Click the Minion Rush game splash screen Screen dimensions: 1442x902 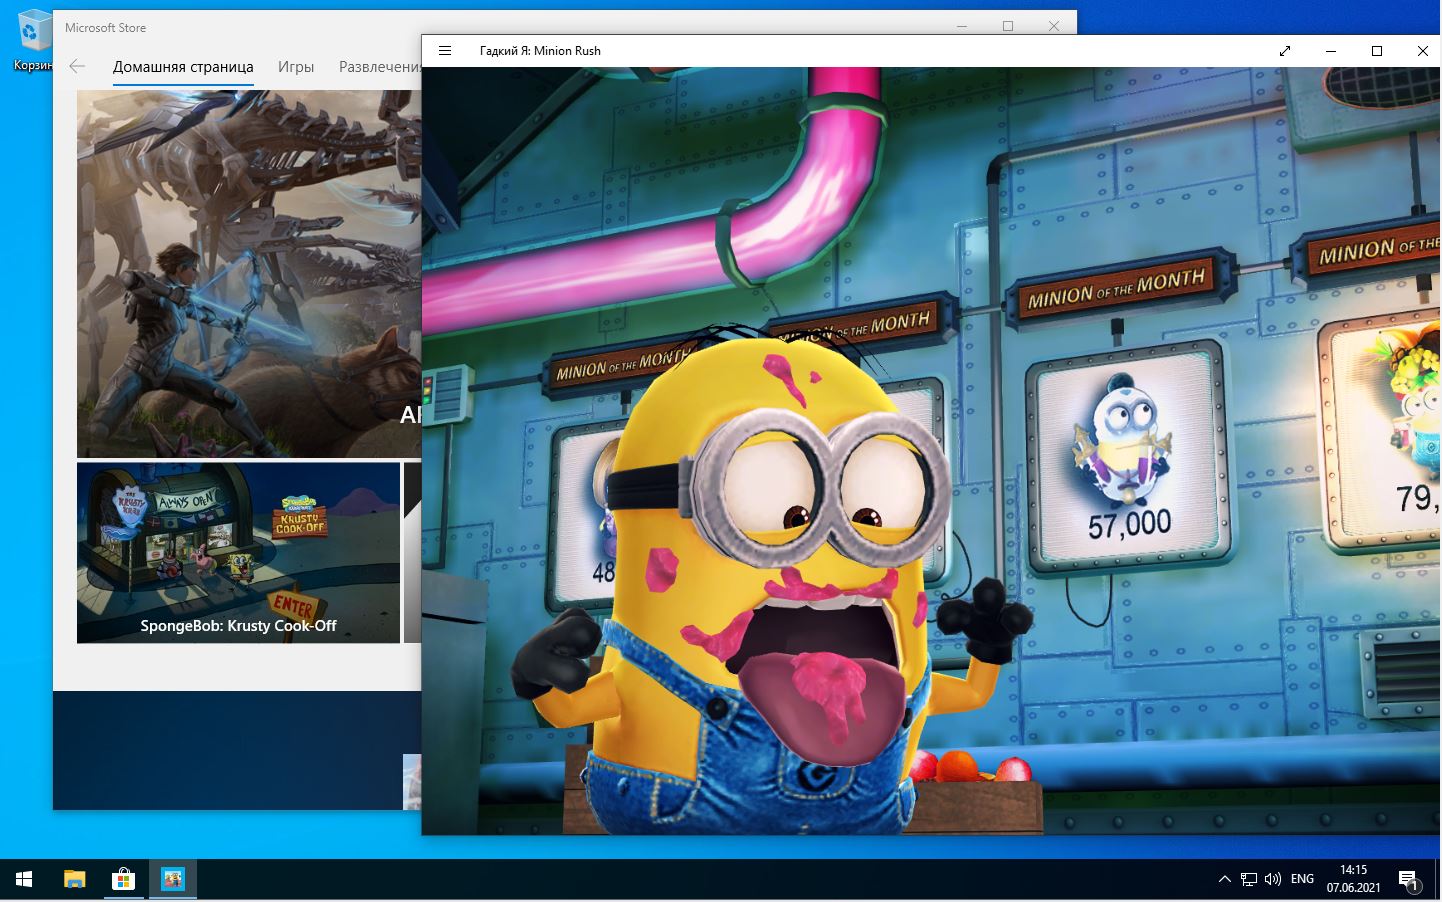point(931,450)
